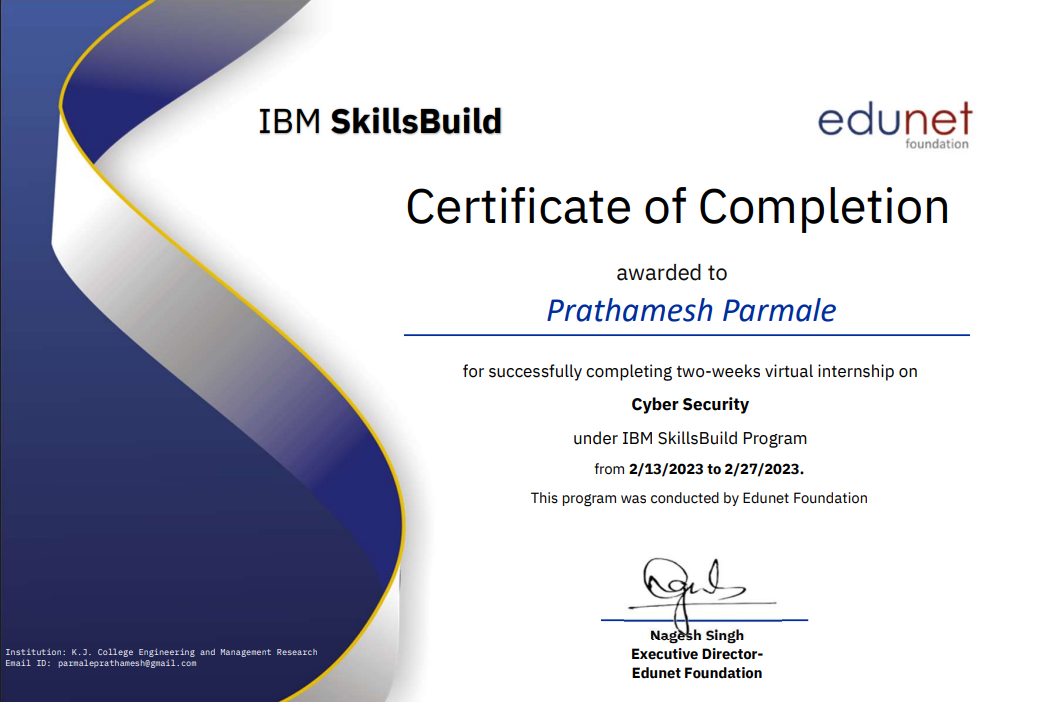Select the Certificate of Completion heading
The width and height of the screenshot is (1053, 702).
tap(677, 207)
